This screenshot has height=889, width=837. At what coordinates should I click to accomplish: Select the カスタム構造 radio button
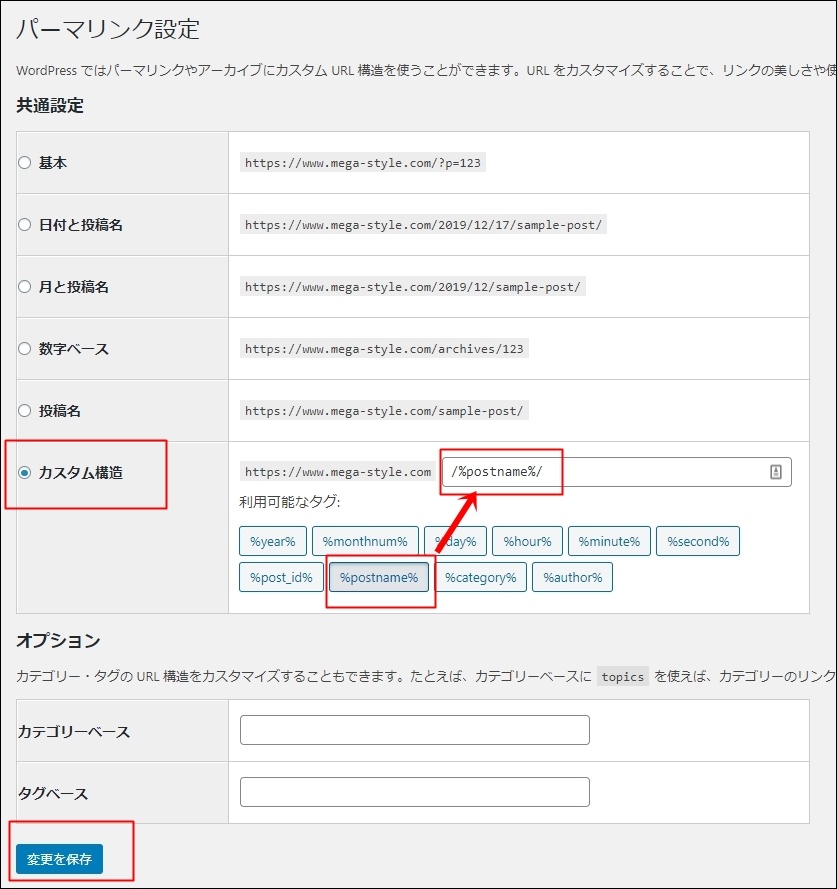click(25, 473)
